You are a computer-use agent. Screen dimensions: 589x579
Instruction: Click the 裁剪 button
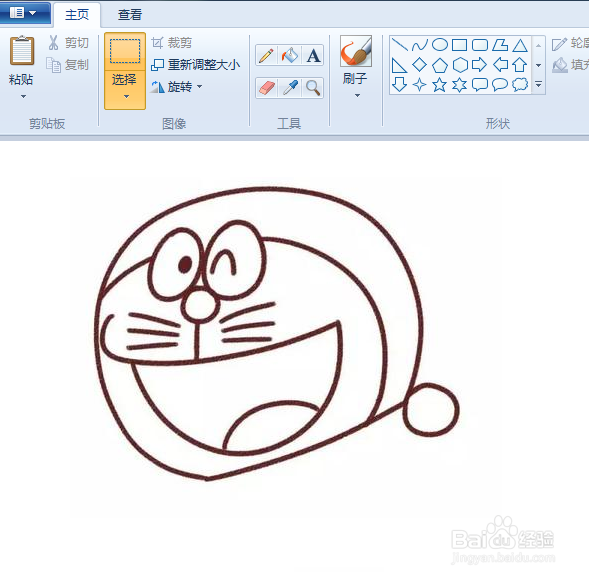click(x=172, y=43)
